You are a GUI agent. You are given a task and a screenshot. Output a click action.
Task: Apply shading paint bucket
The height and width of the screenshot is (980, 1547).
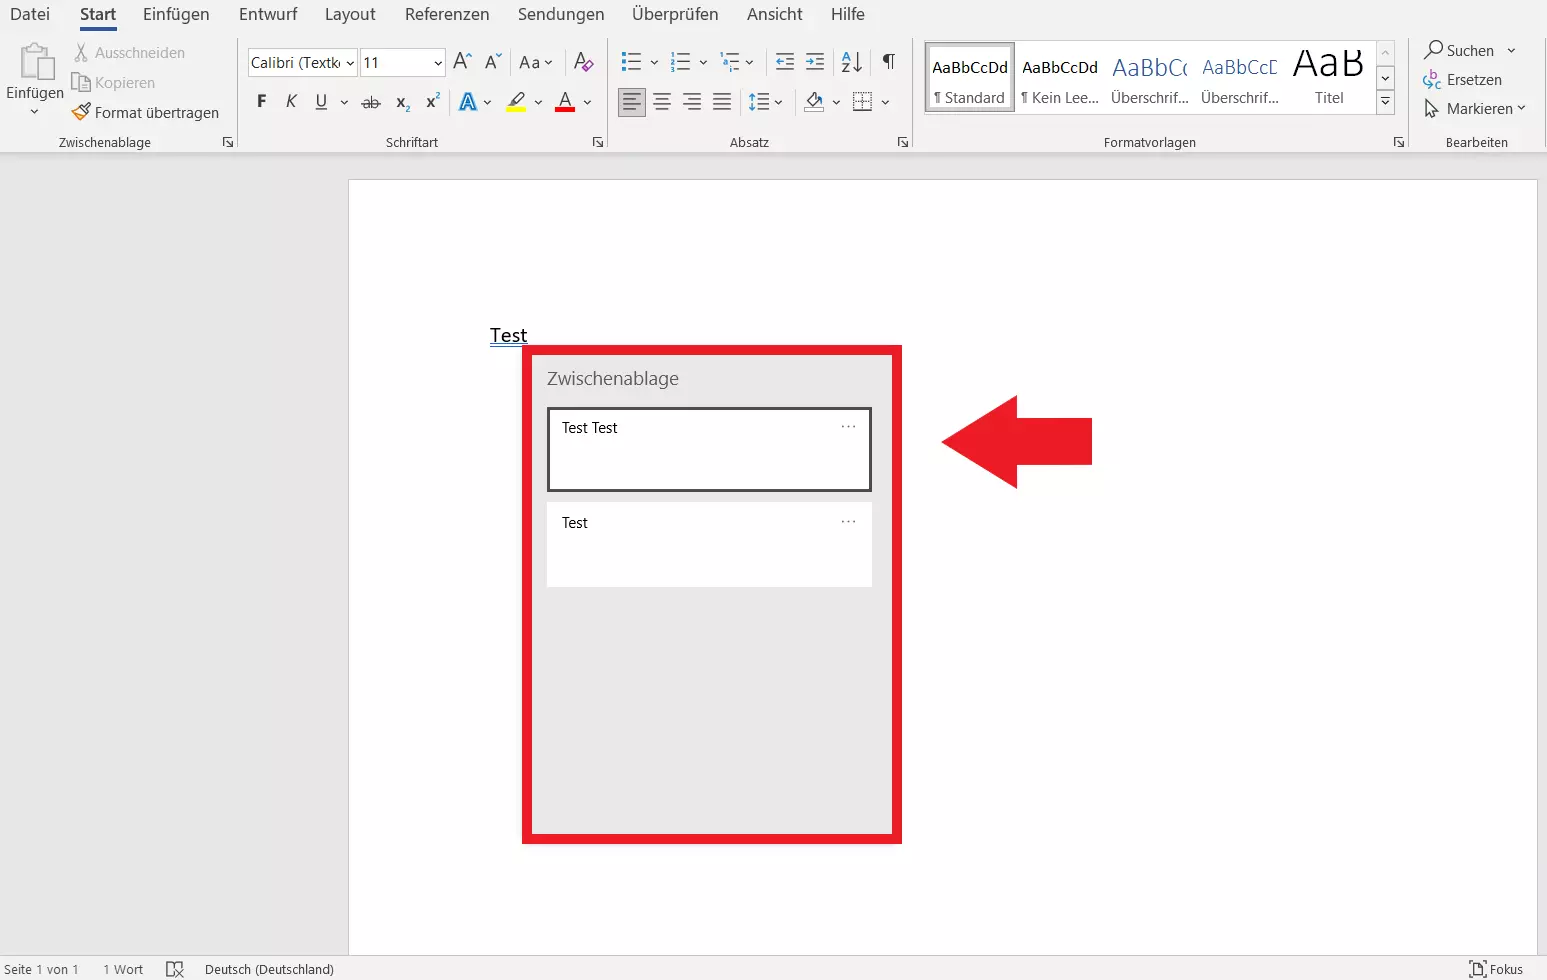[814, 102]
